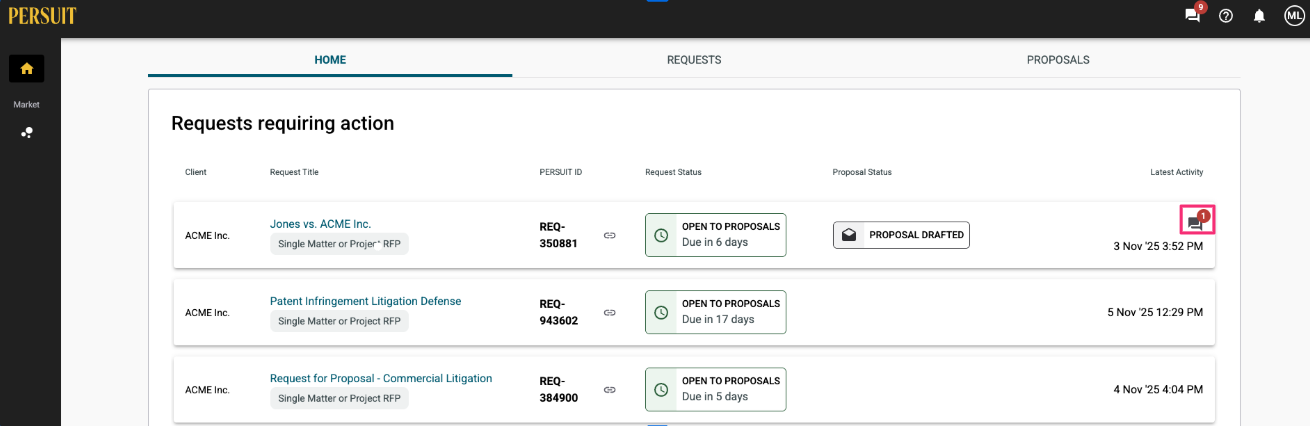
Task: Click the PERSUIT ID column header
Action: pos(561,172)
